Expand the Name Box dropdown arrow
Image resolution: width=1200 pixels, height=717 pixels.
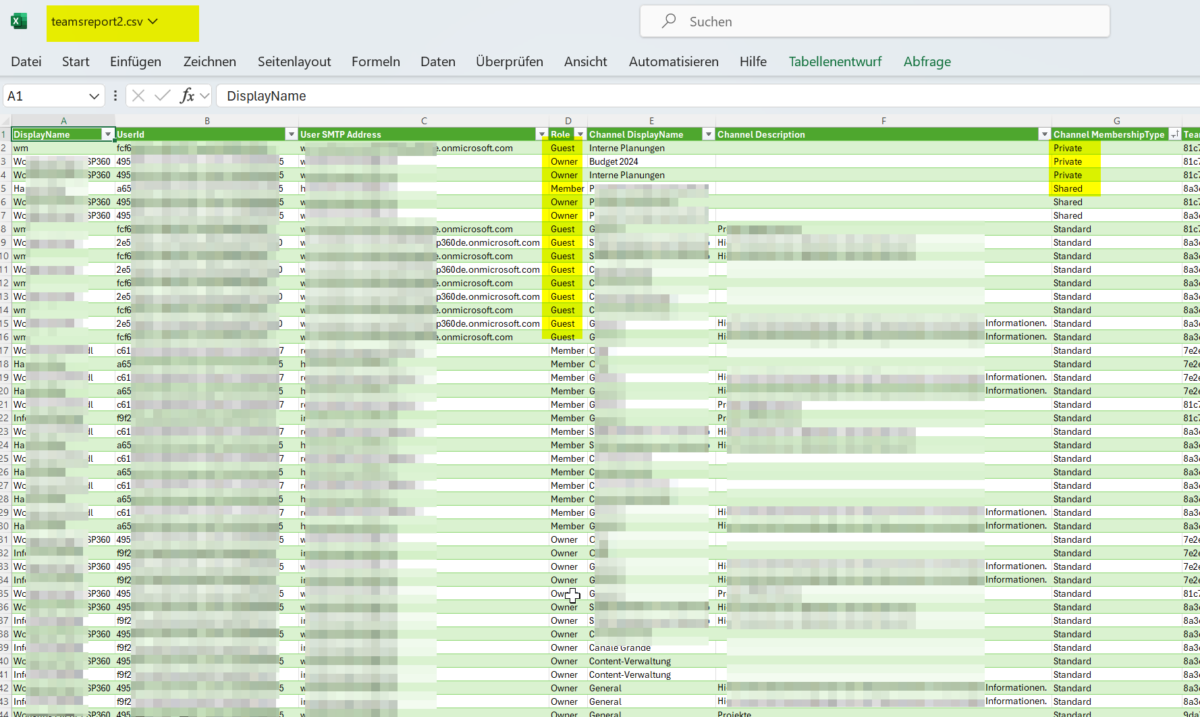pos(94,96)
